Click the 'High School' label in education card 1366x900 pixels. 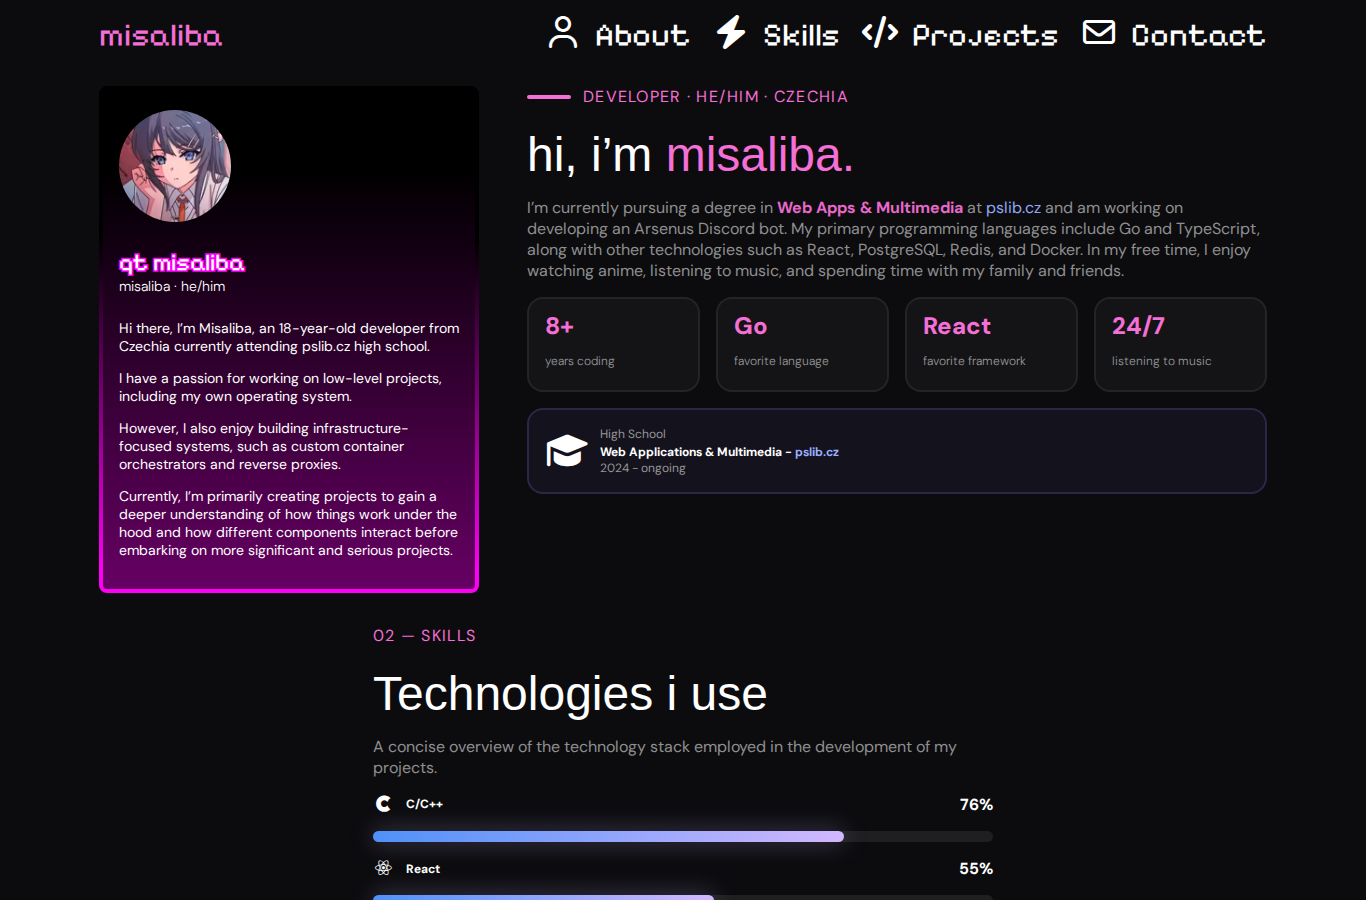click(632, 434)
